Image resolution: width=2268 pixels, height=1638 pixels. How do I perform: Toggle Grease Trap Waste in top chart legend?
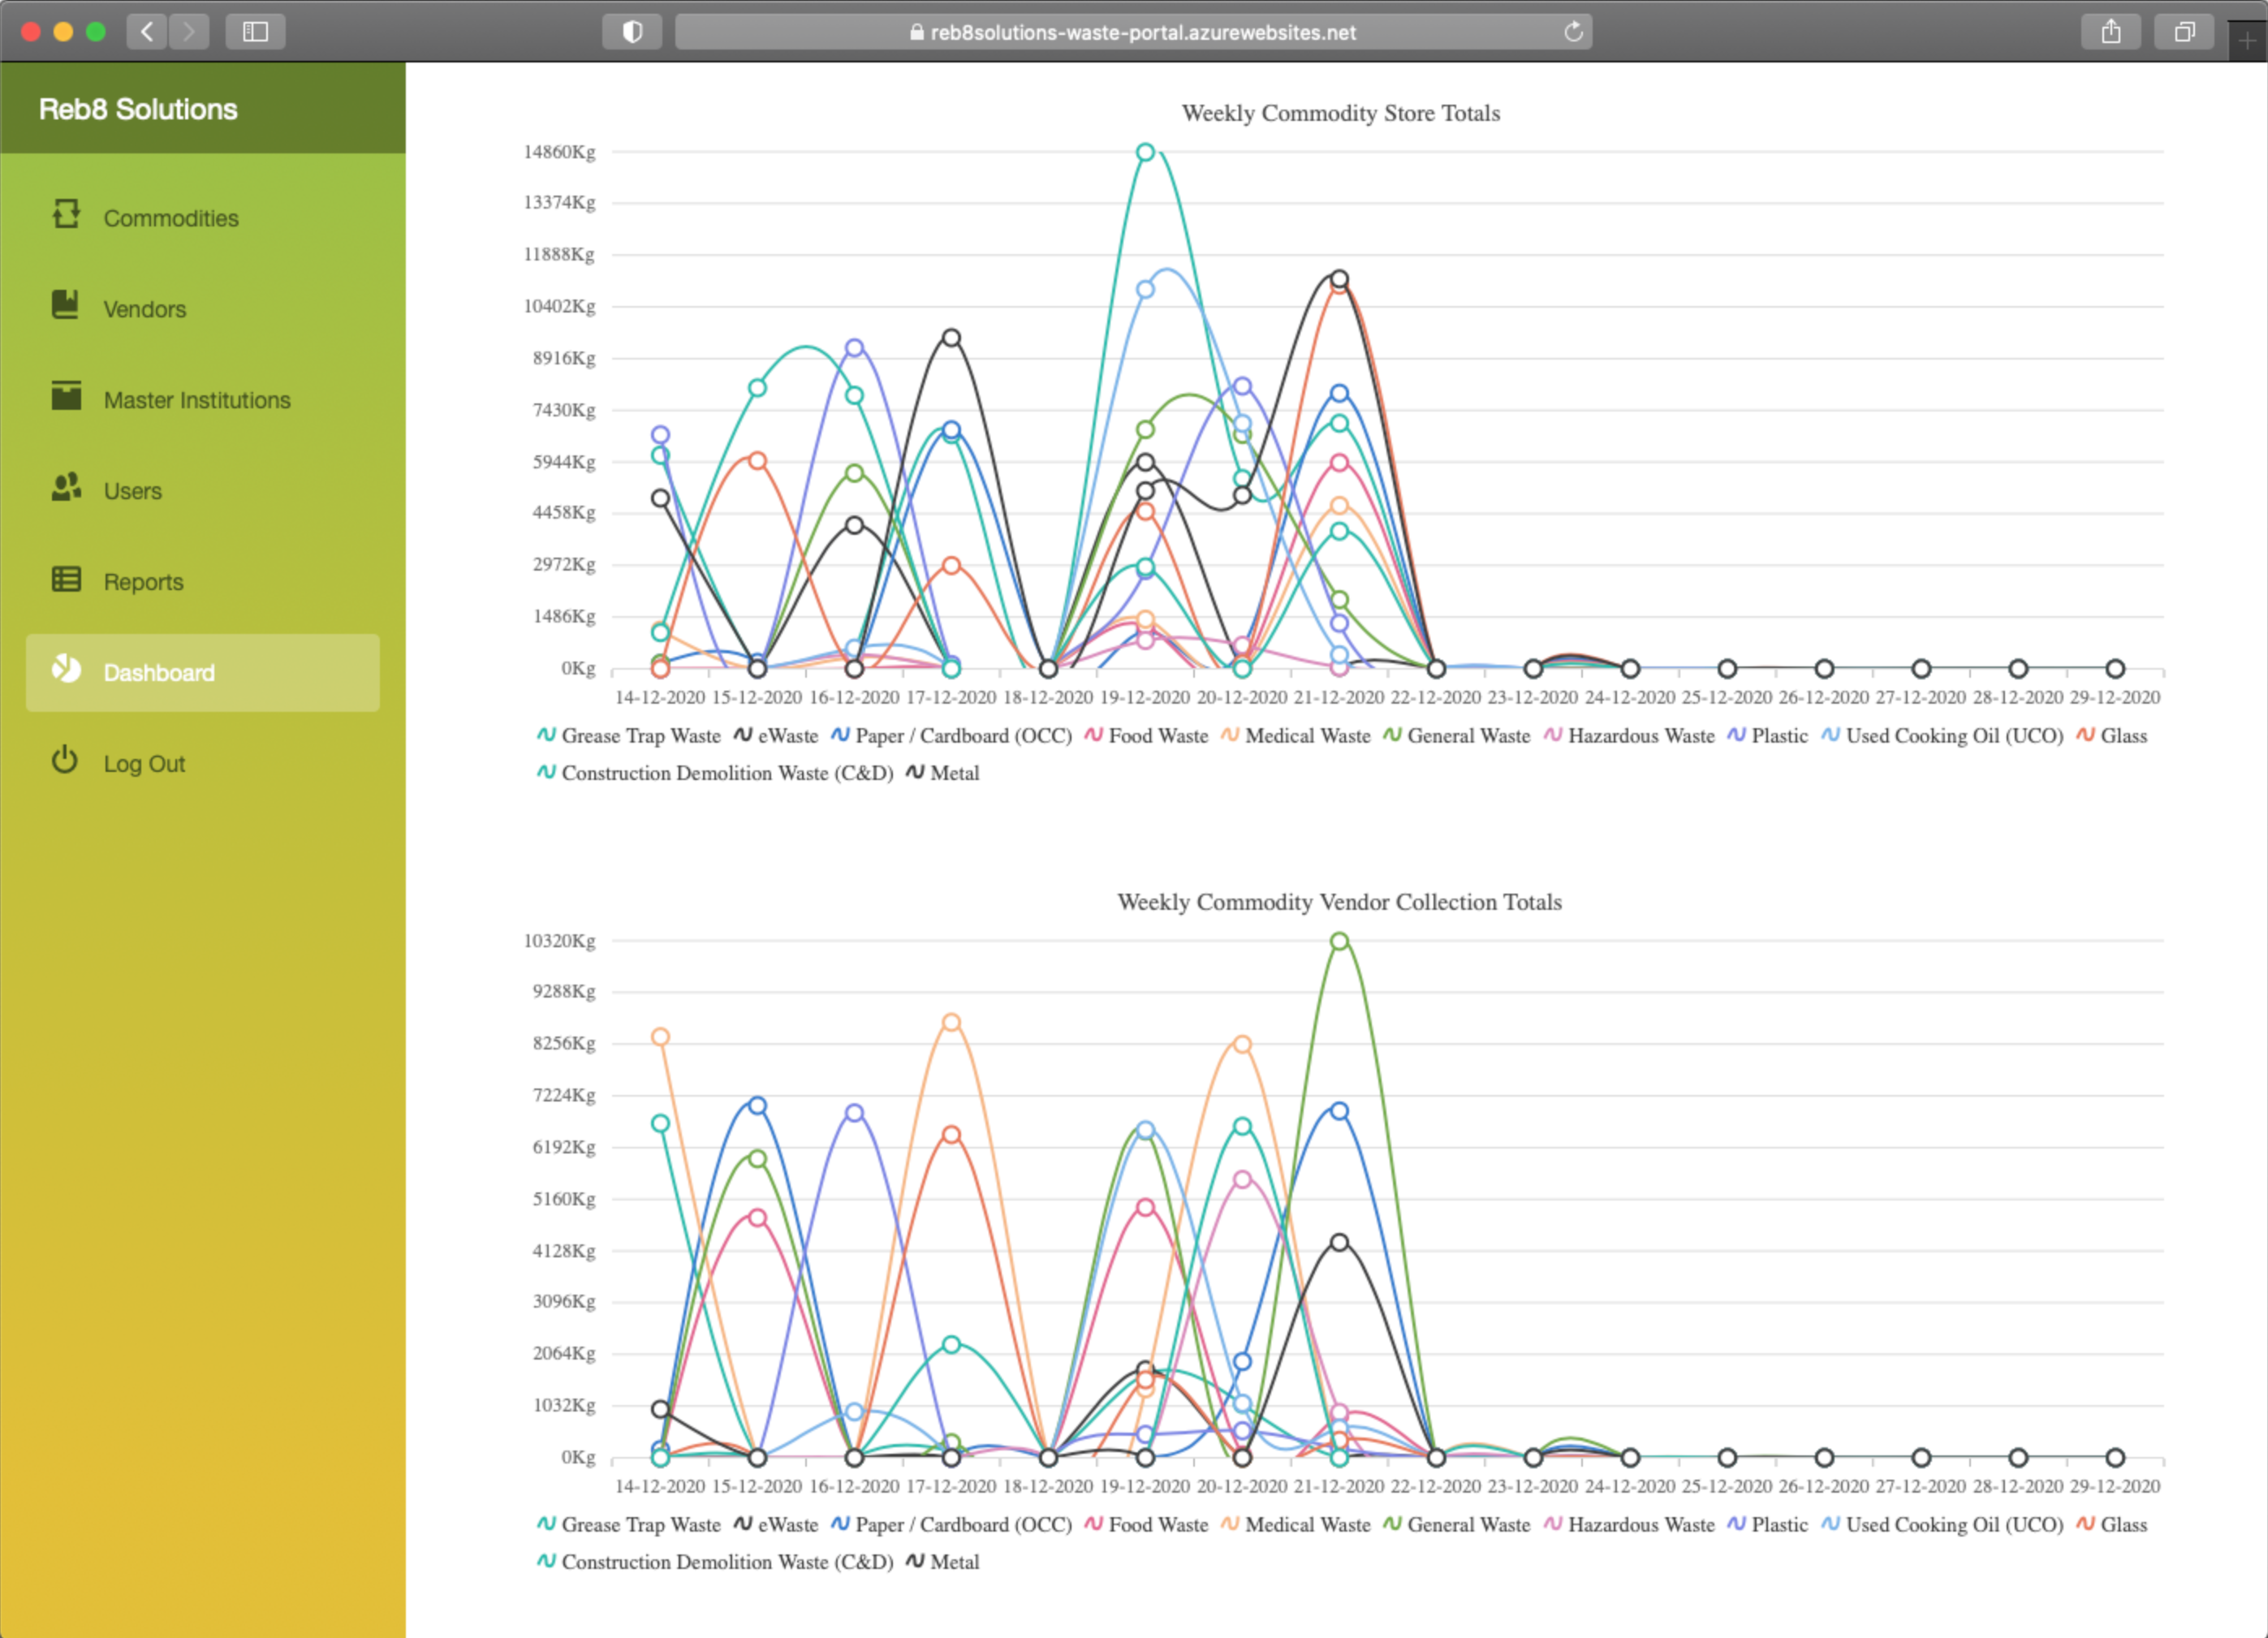tap(640, 736)
